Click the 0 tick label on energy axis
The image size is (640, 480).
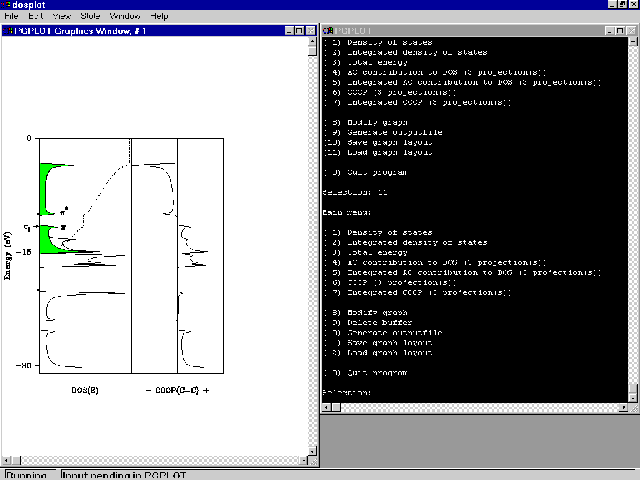tap(29, 138)
